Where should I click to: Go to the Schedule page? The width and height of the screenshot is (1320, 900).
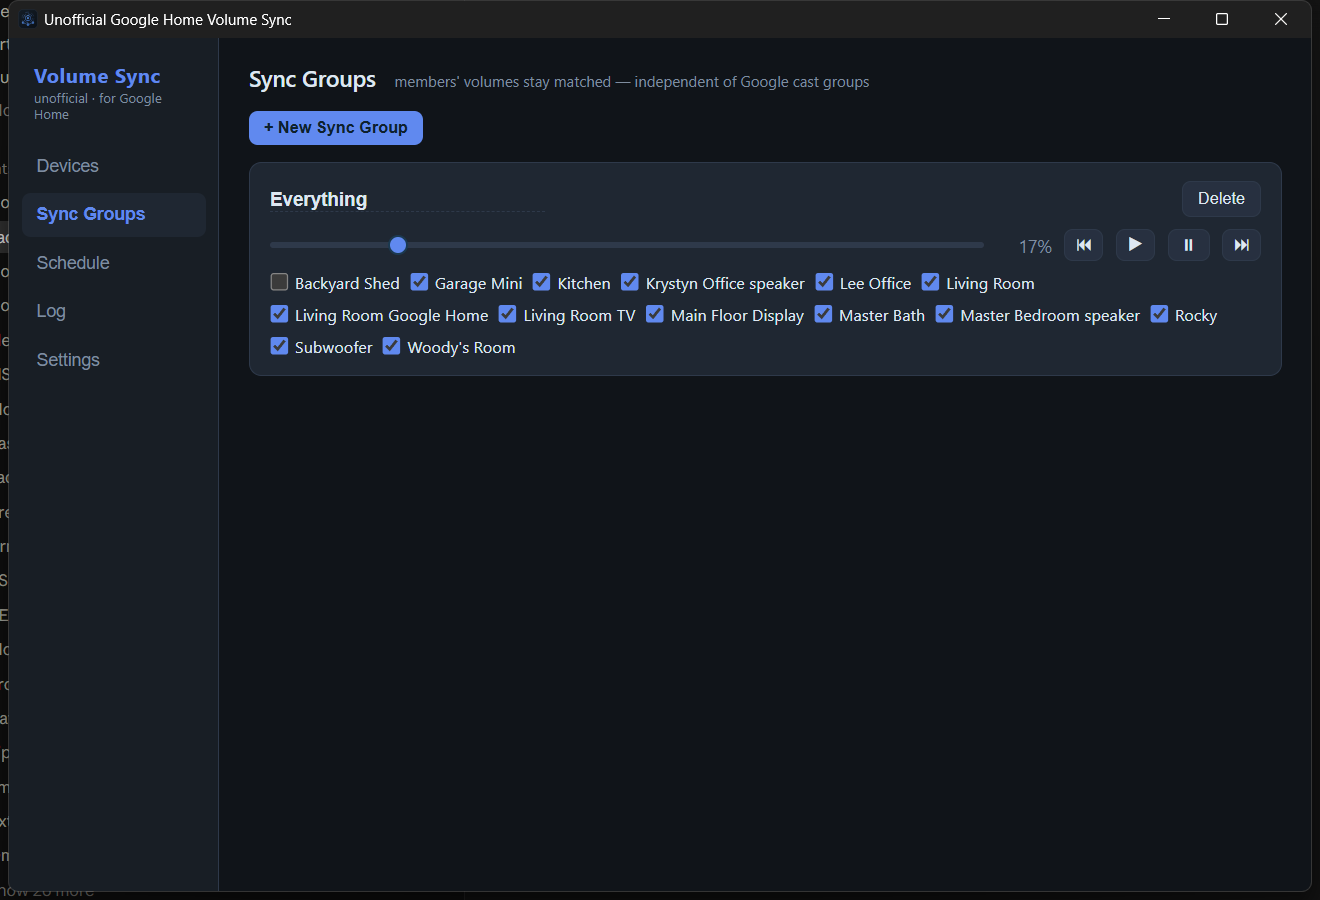[114, 263]
